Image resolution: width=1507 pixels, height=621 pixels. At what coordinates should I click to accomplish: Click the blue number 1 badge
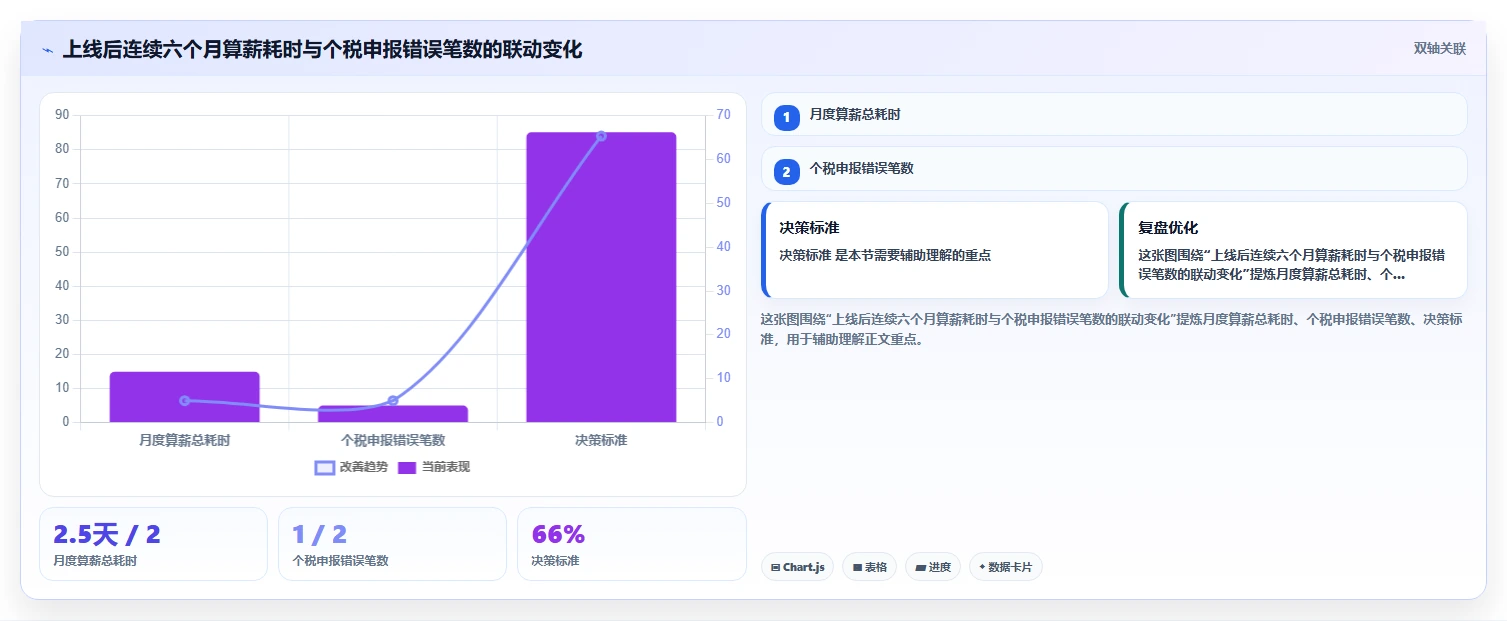coord(786,117)
